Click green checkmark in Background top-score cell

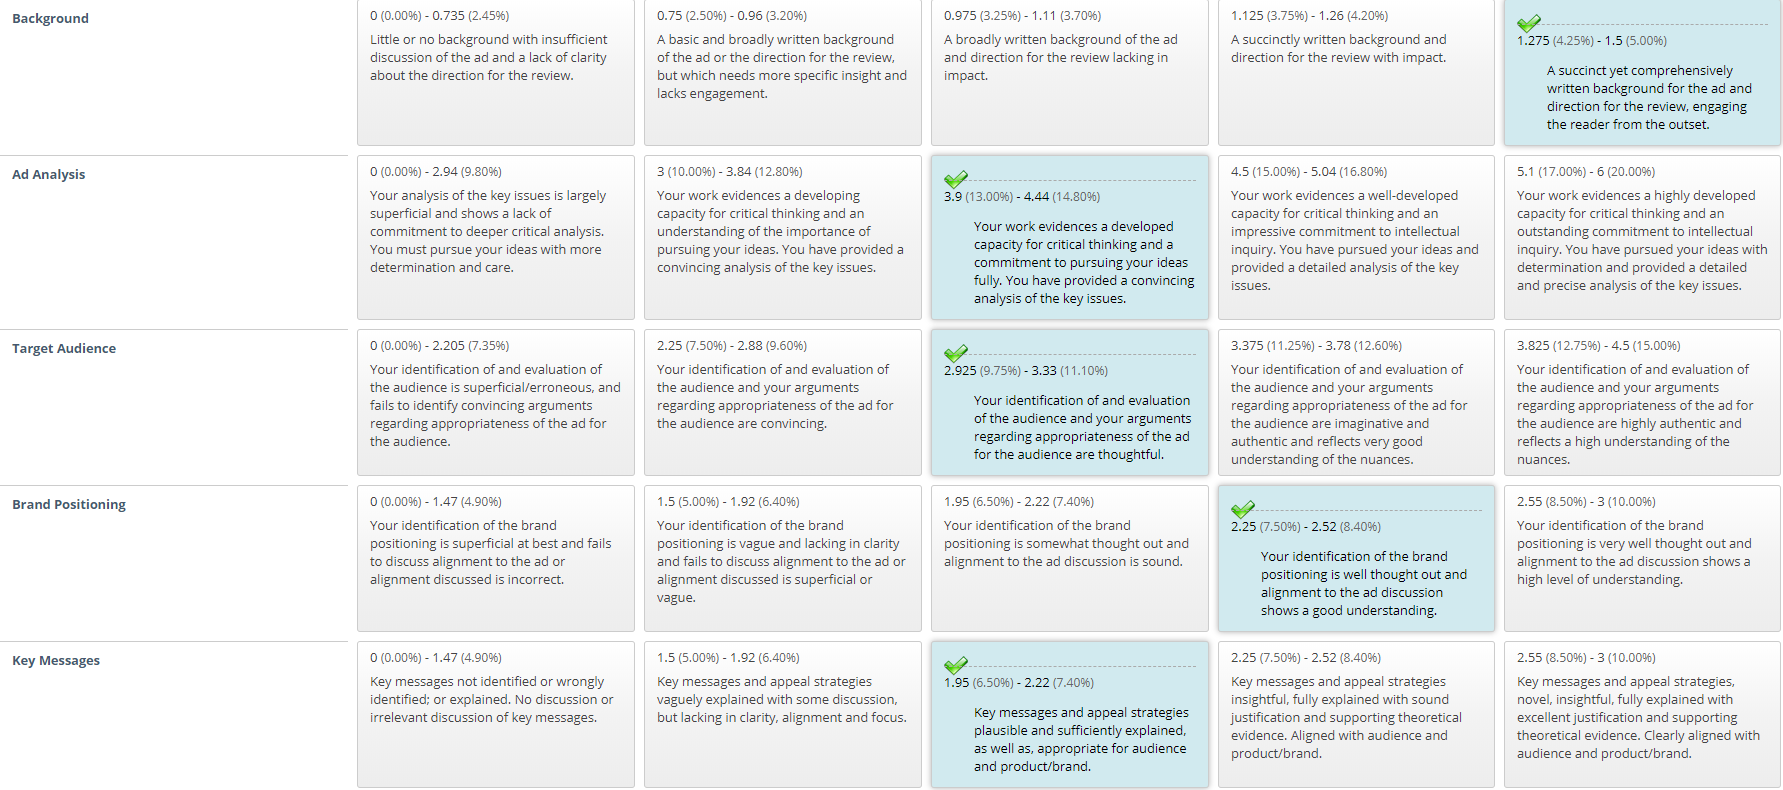[1528, 23]
